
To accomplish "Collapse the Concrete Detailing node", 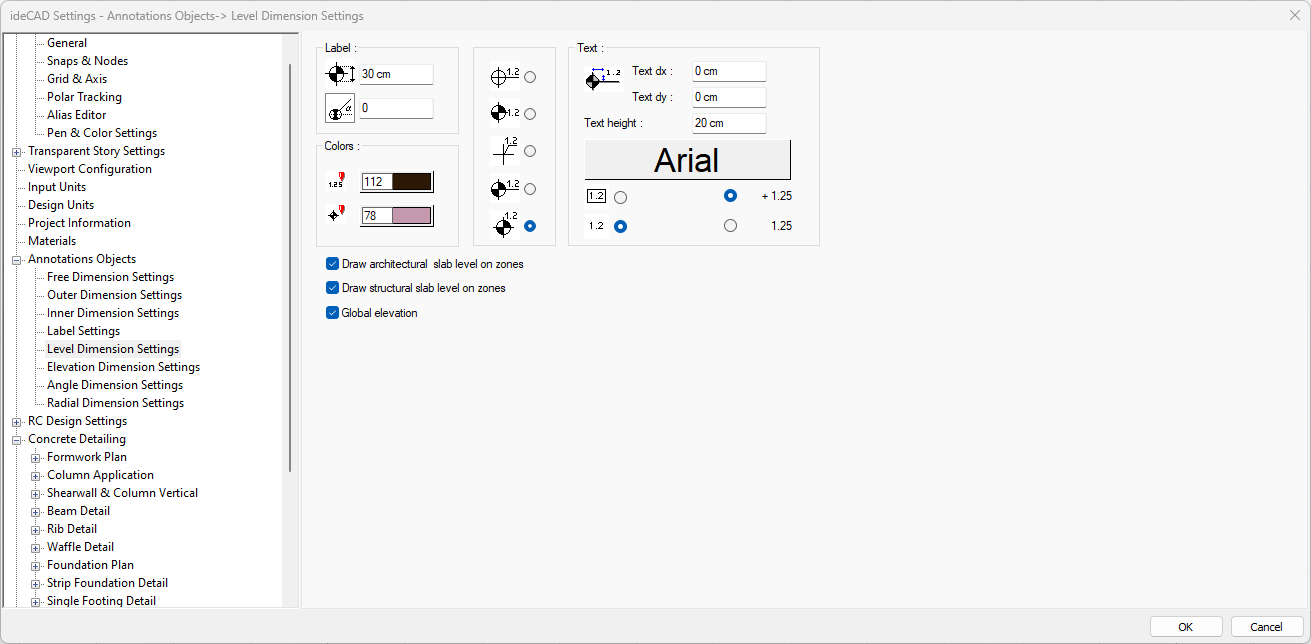I will (x=17, y=440).
